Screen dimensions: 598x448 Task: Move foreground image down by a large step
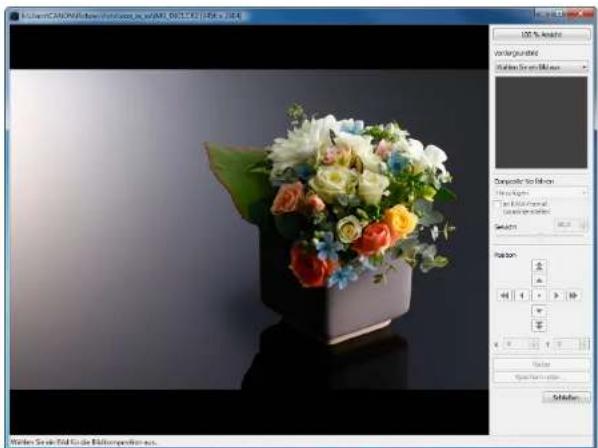click(539, 326)
